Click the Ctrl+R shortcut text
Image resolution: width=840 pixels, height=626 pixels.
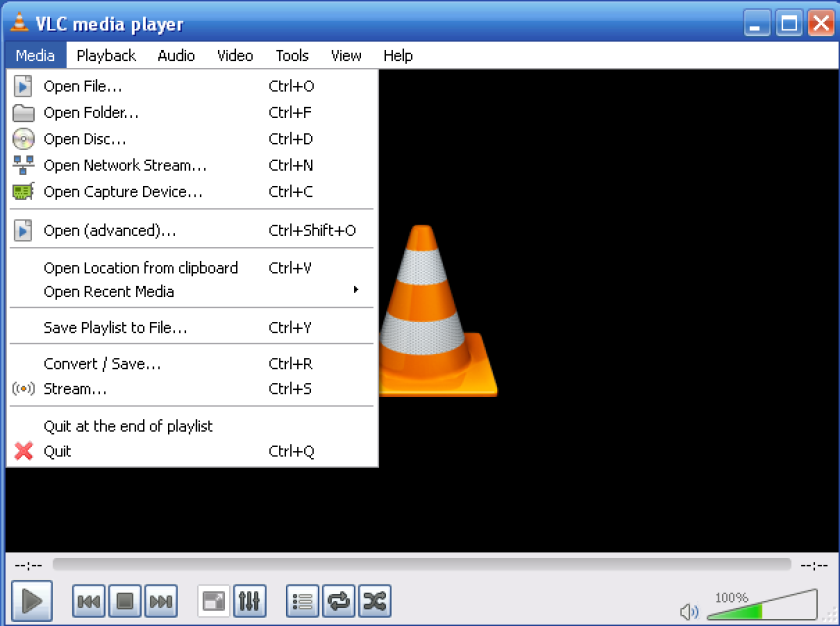click(290, 364)
